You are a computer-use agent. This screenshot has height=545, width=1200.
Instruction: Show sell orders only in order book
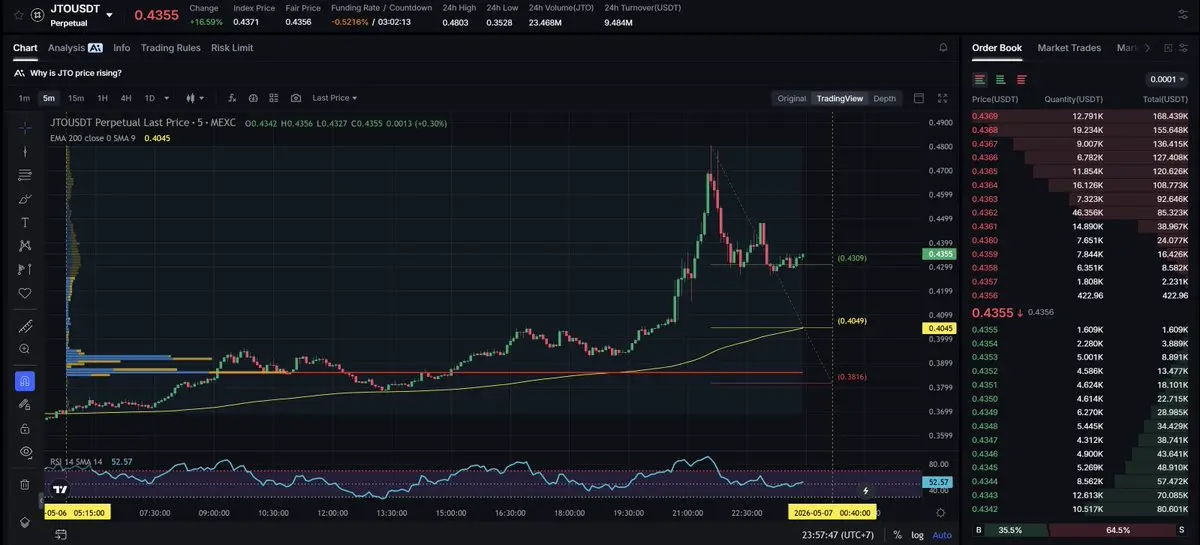[x=1021, y=79]
